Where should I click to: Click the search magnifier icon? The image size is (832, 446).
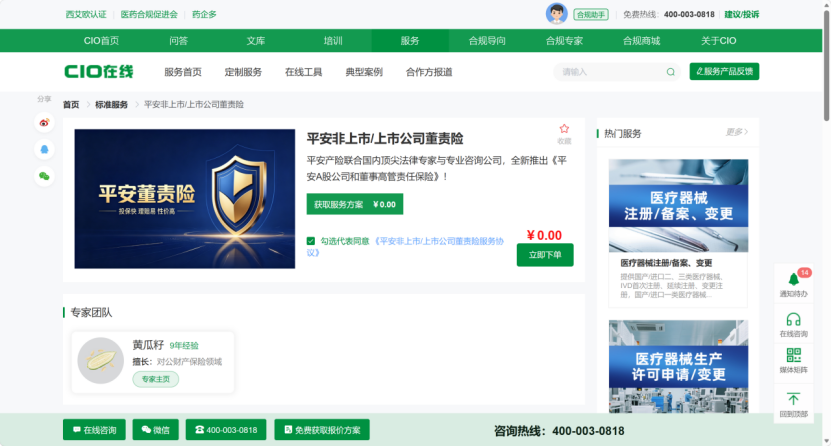(671, 72)
